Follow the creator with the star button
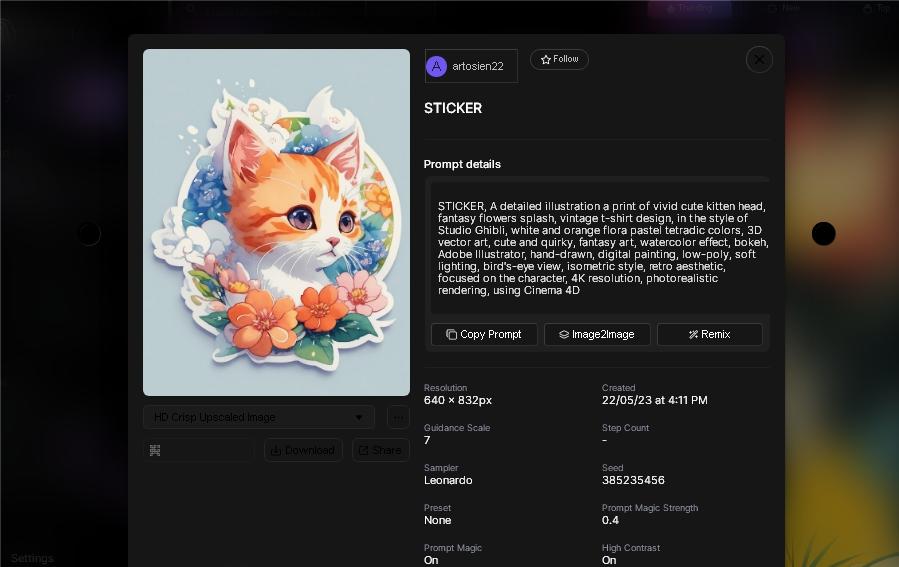This screenshot has width=899, height=567. 559,60
